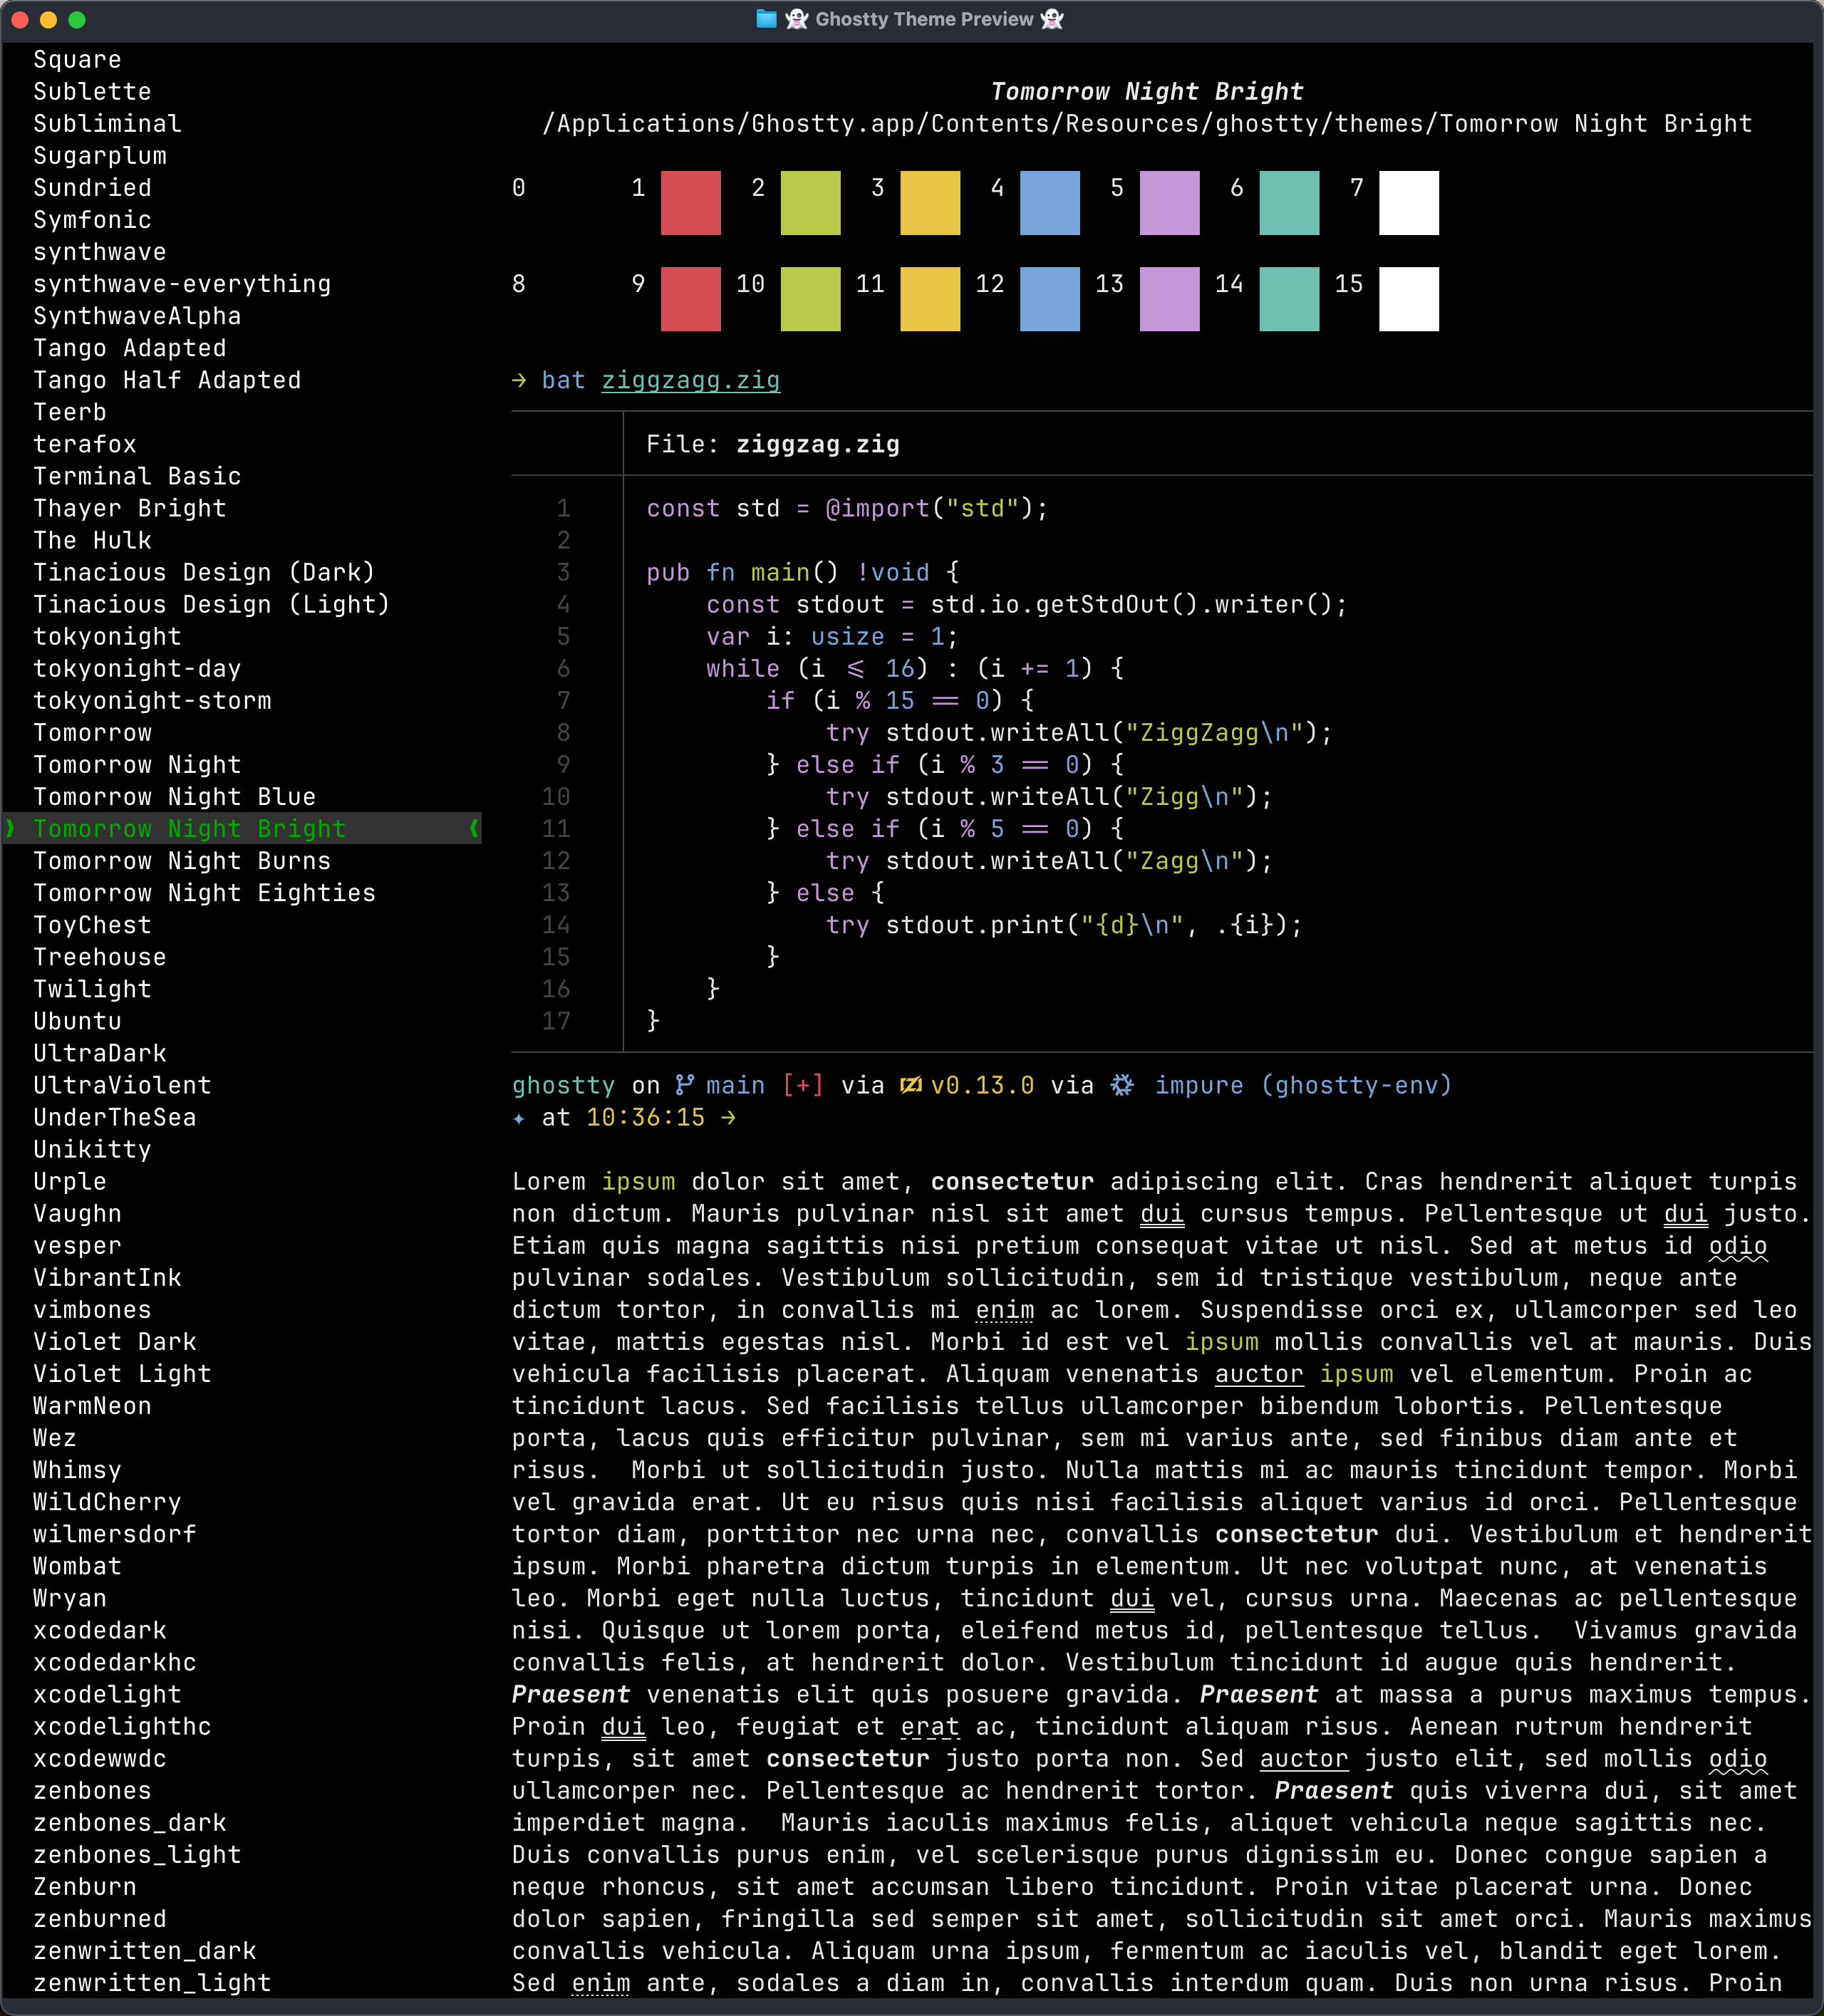Open the underlined ziggzagg.zig link
Viewport: 1824px width, 2016px height.
coord(690,380)
